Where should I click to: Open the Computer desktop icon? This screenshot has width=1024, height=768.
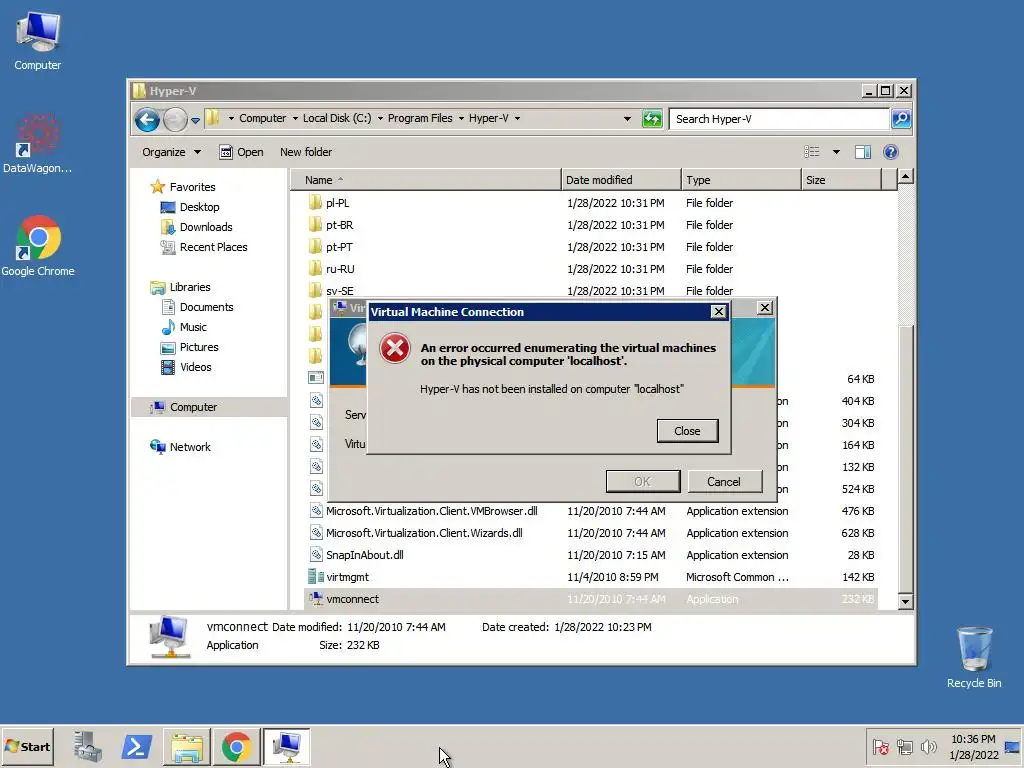click(x=38, y=40)
